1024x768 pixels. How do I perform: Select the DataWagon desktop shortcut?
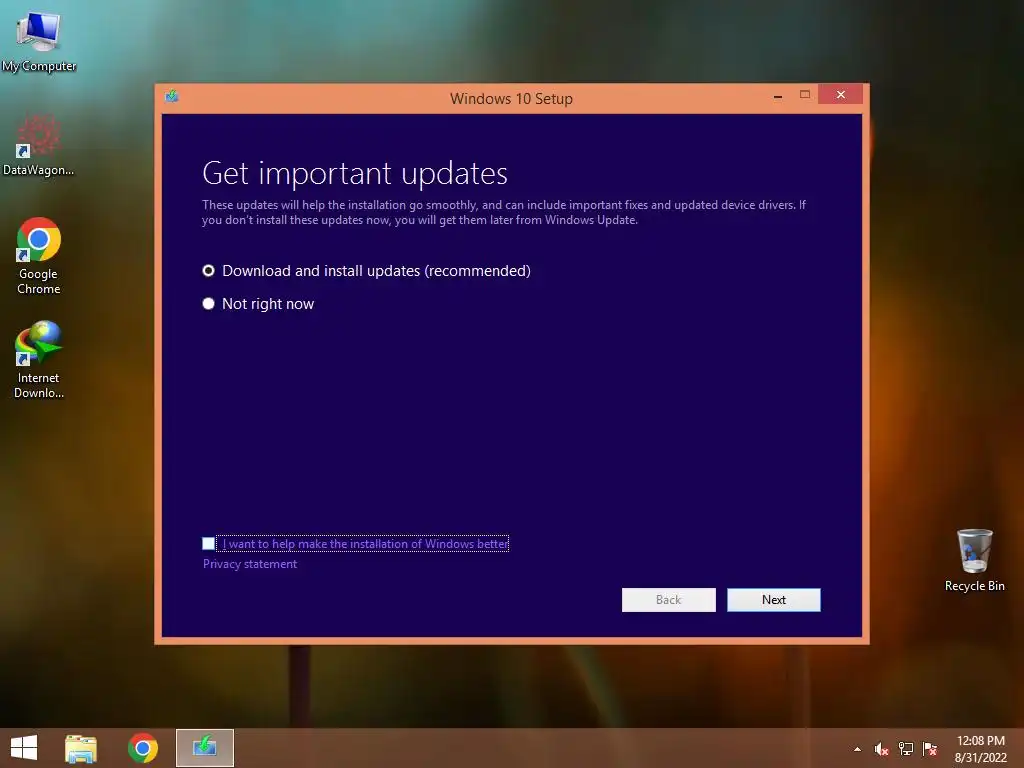coord(39,145)
